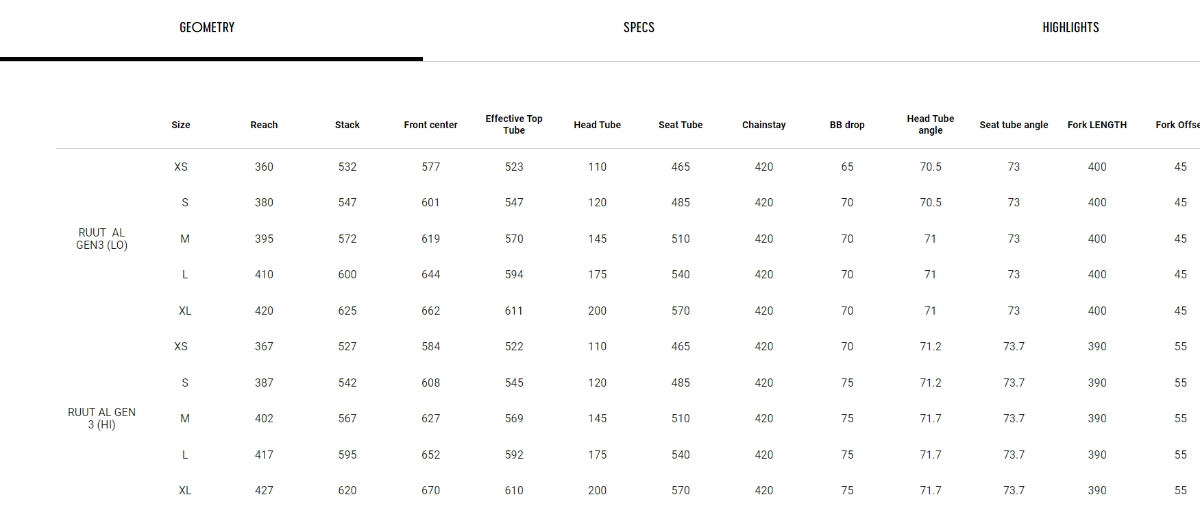
Task: Open the HIGHLIGHTS tab
Action: coord(1070,28)
